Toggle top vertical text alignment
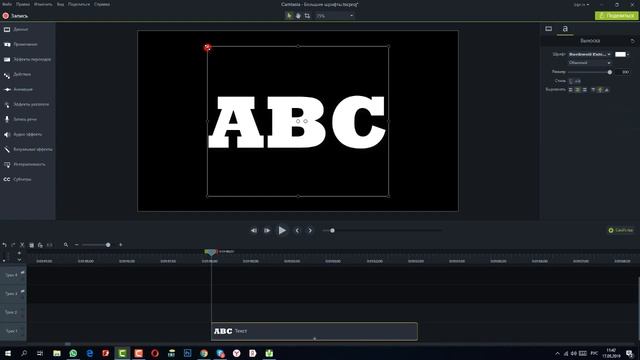Viewport: 640px width, 360px height. 593,90
